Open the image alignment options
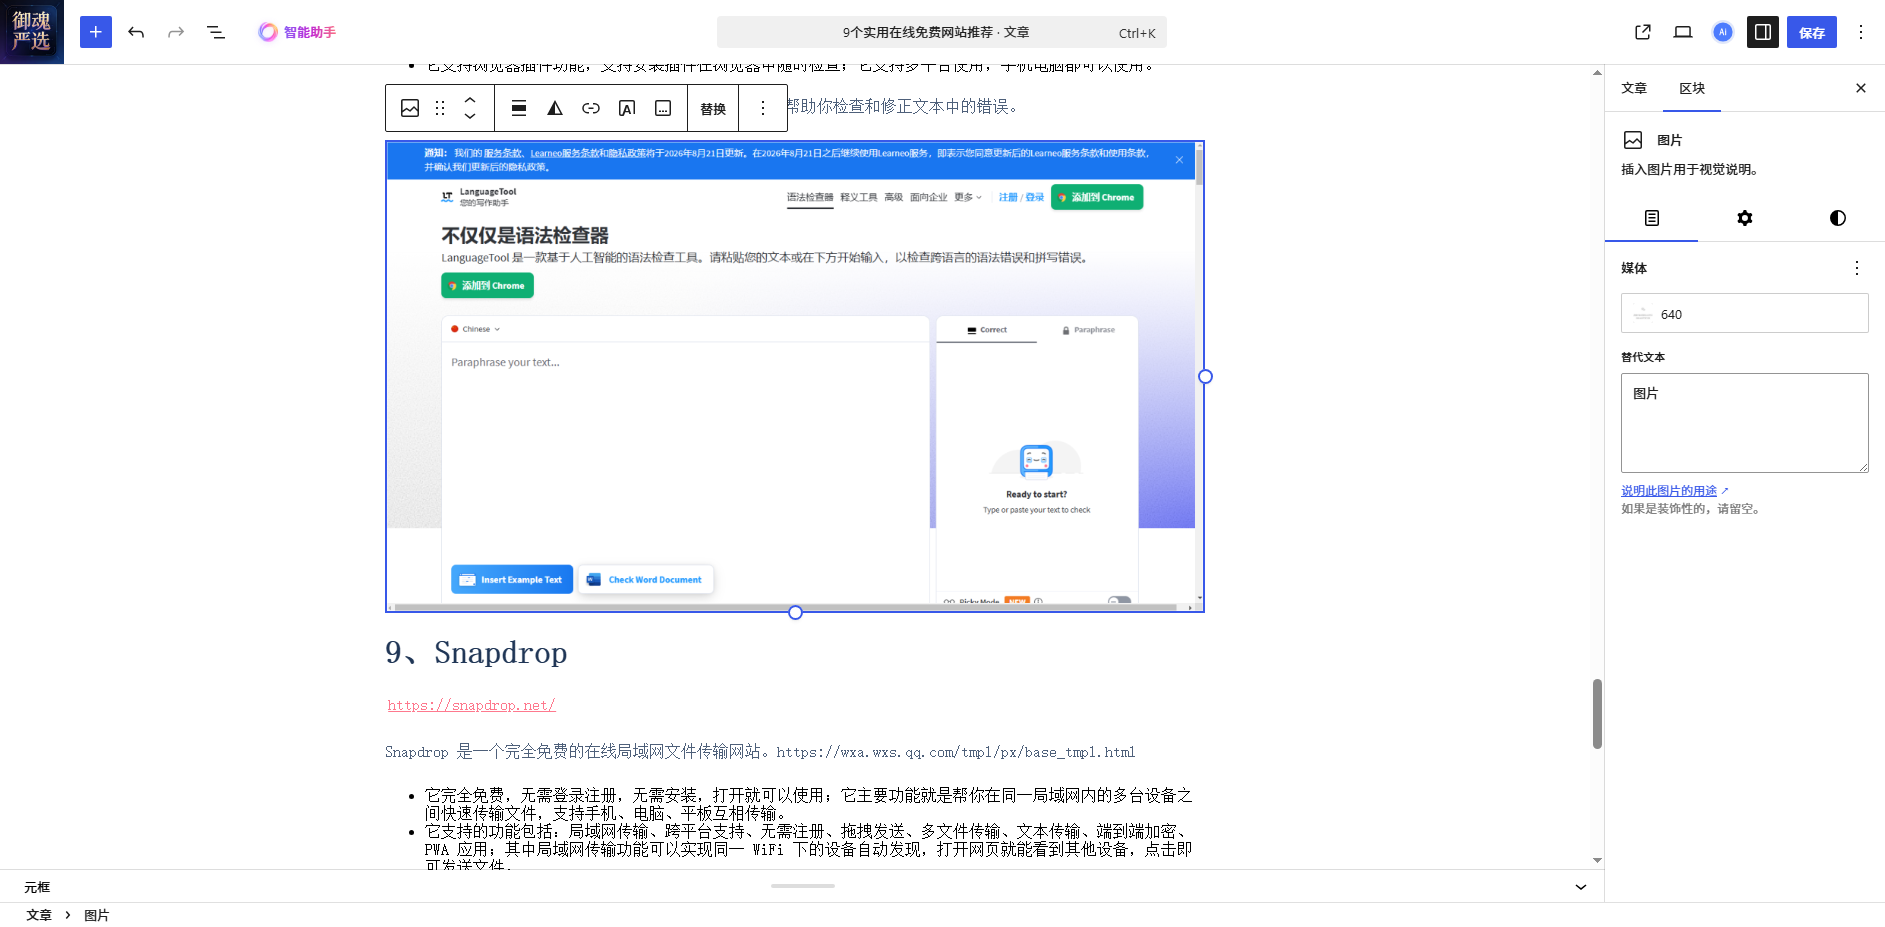 coord(519,108)
